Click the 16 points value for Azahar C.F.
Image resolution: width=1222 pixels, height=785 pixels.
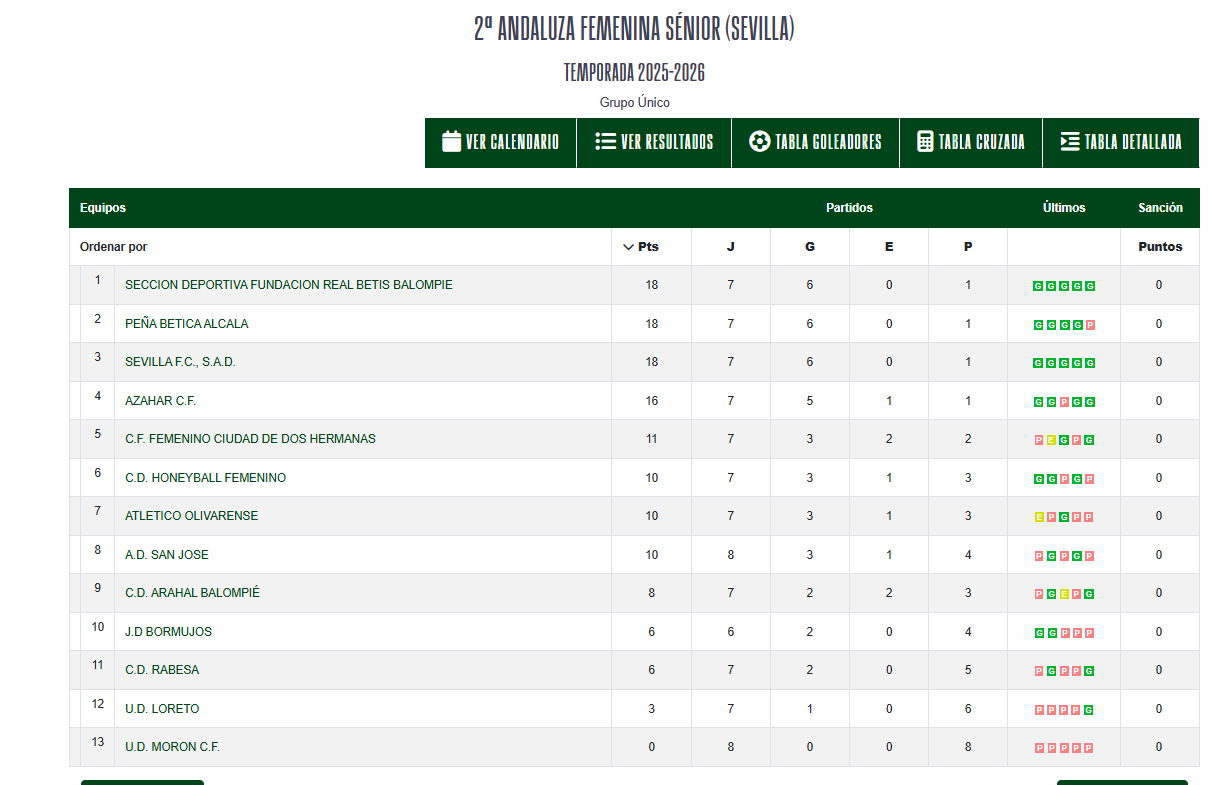(652, 401)
